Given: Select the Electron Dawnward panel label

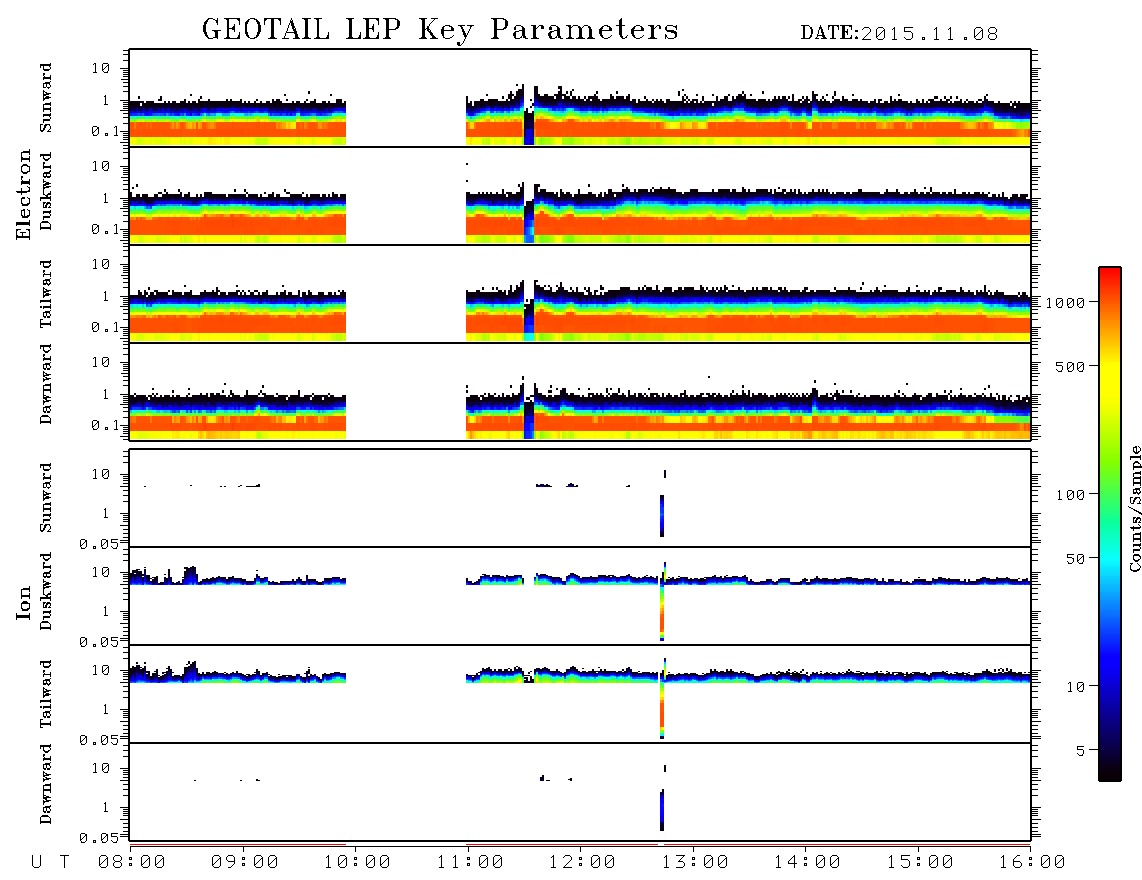Looking at the screenshot, I should pos(46,384).
